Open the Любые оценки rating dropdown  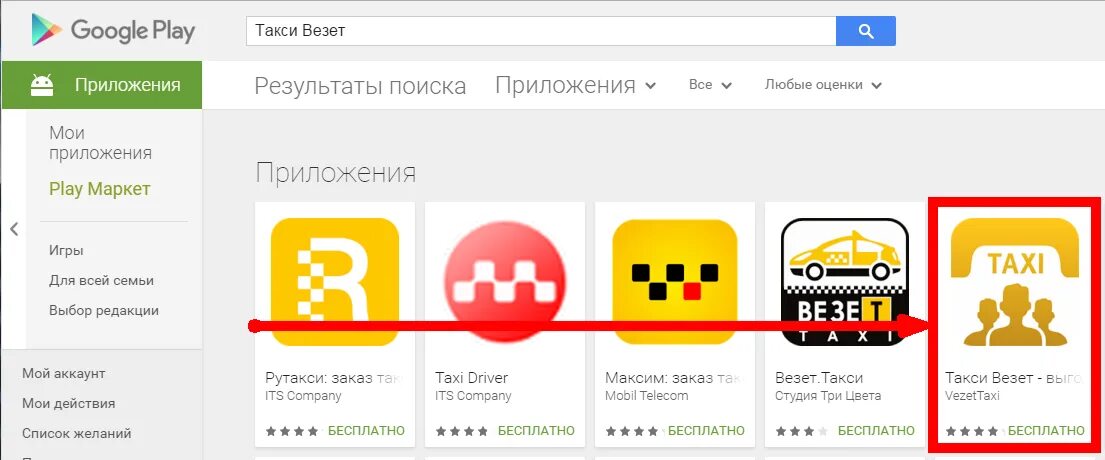[x=823, y=85]
